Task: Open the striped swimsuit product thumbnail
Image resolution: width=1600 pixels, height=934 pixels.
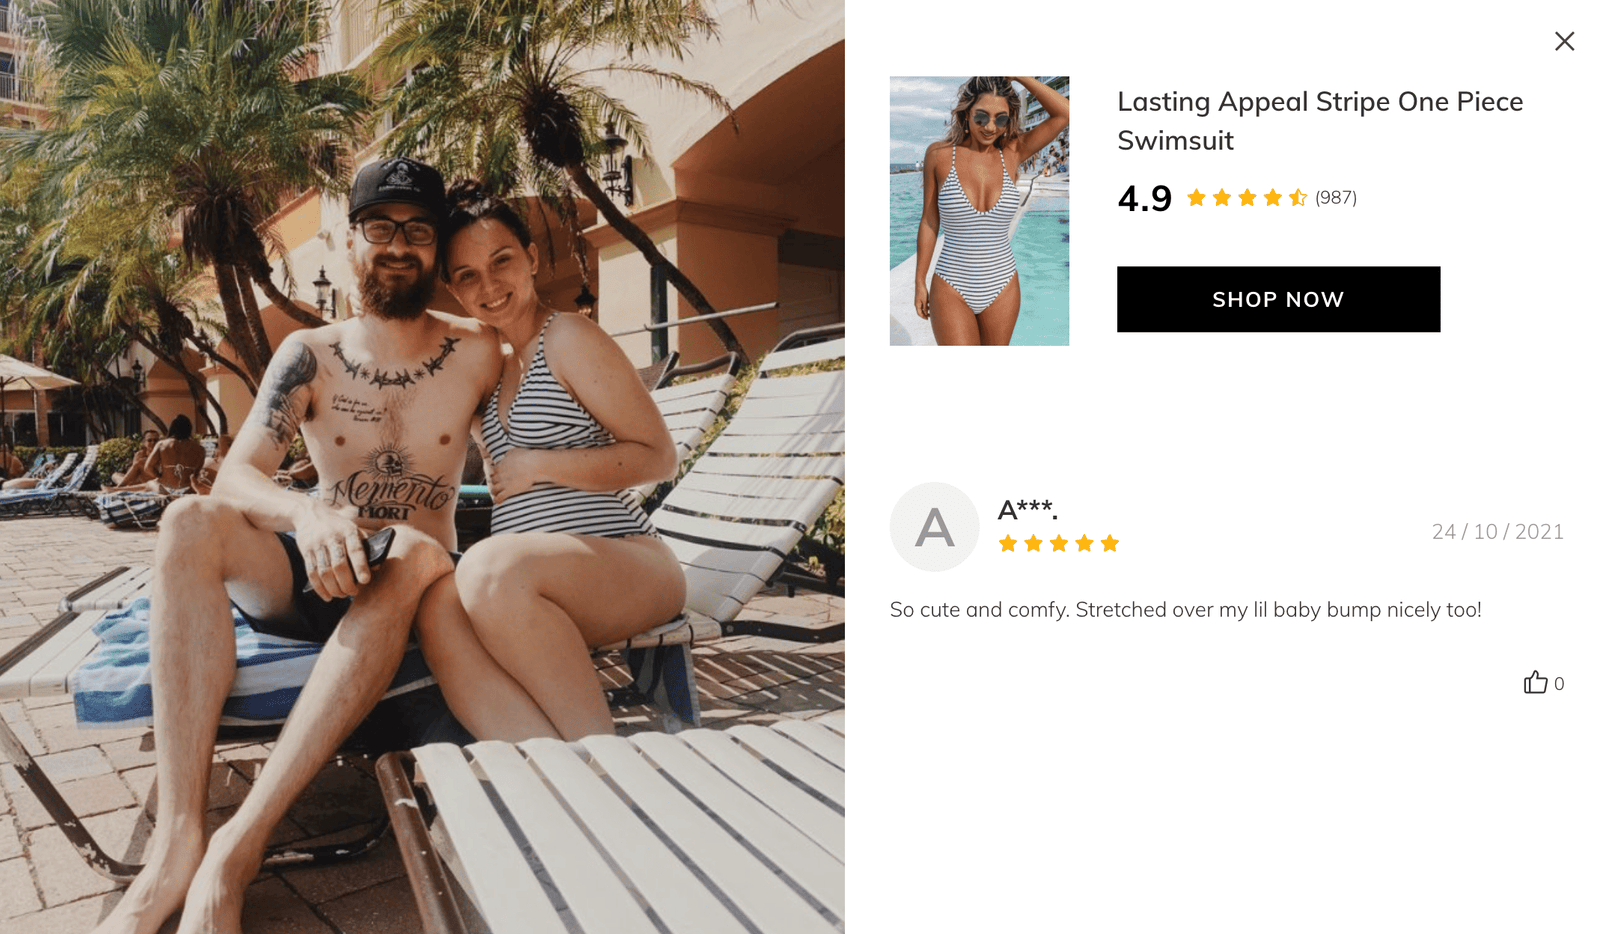Action: (x=979, y=211)
